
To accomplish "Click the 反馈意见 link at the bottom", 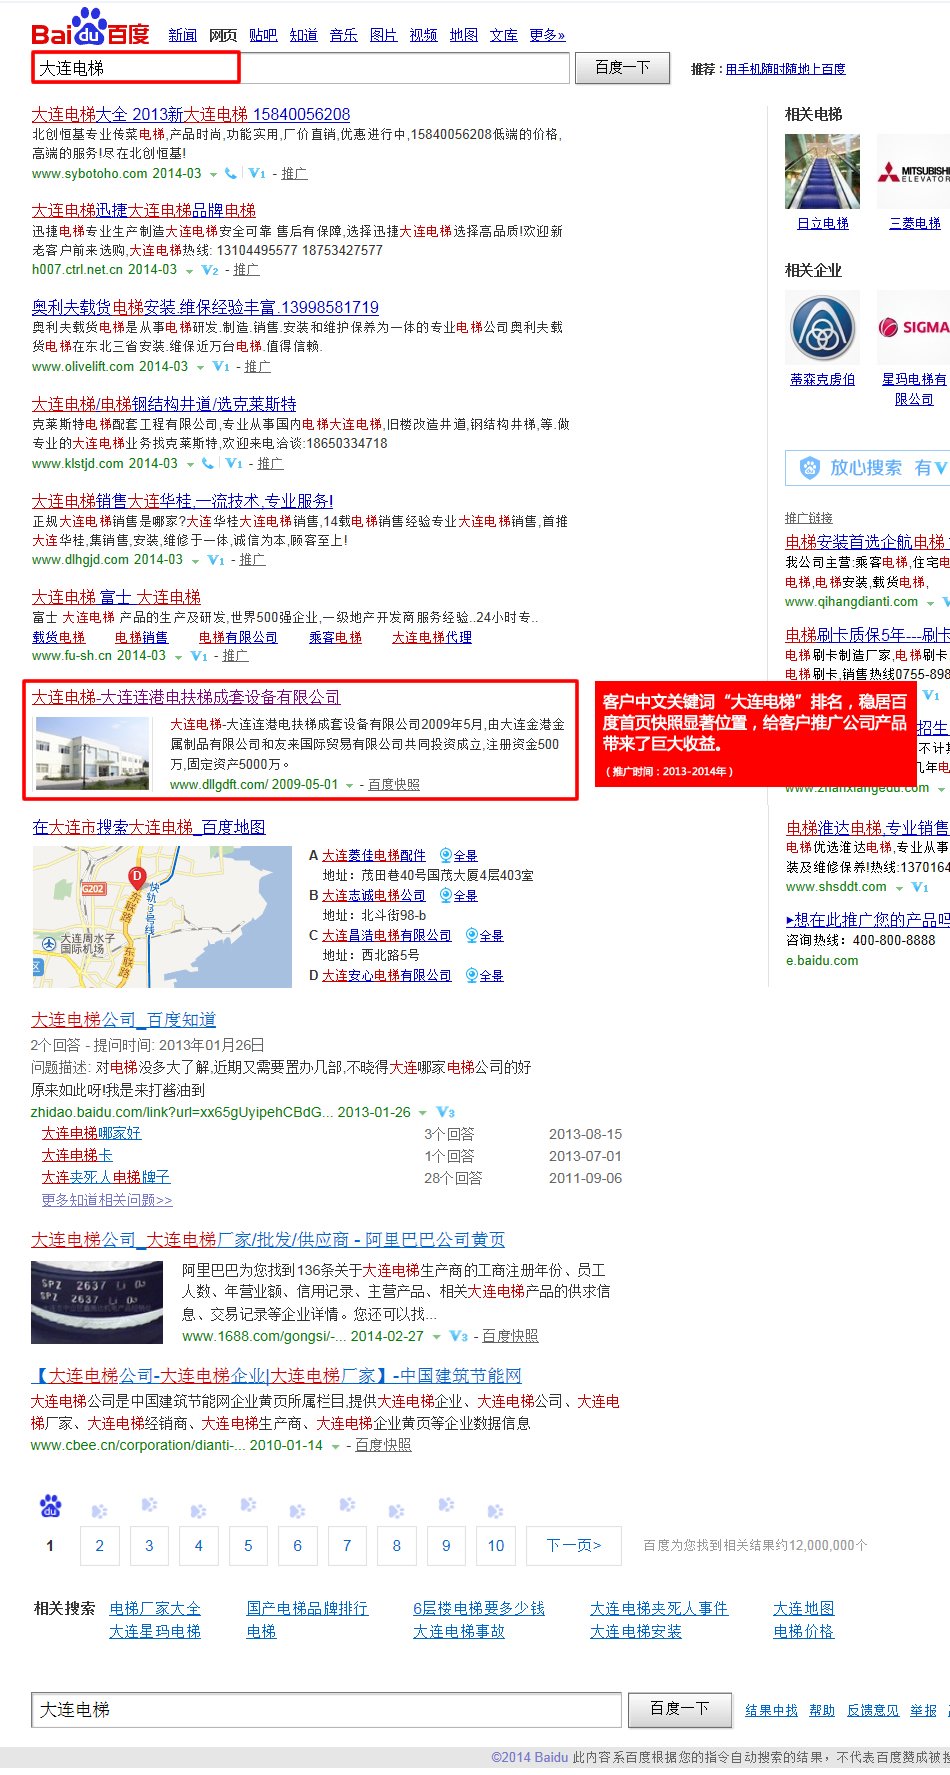I will 873,1711.
